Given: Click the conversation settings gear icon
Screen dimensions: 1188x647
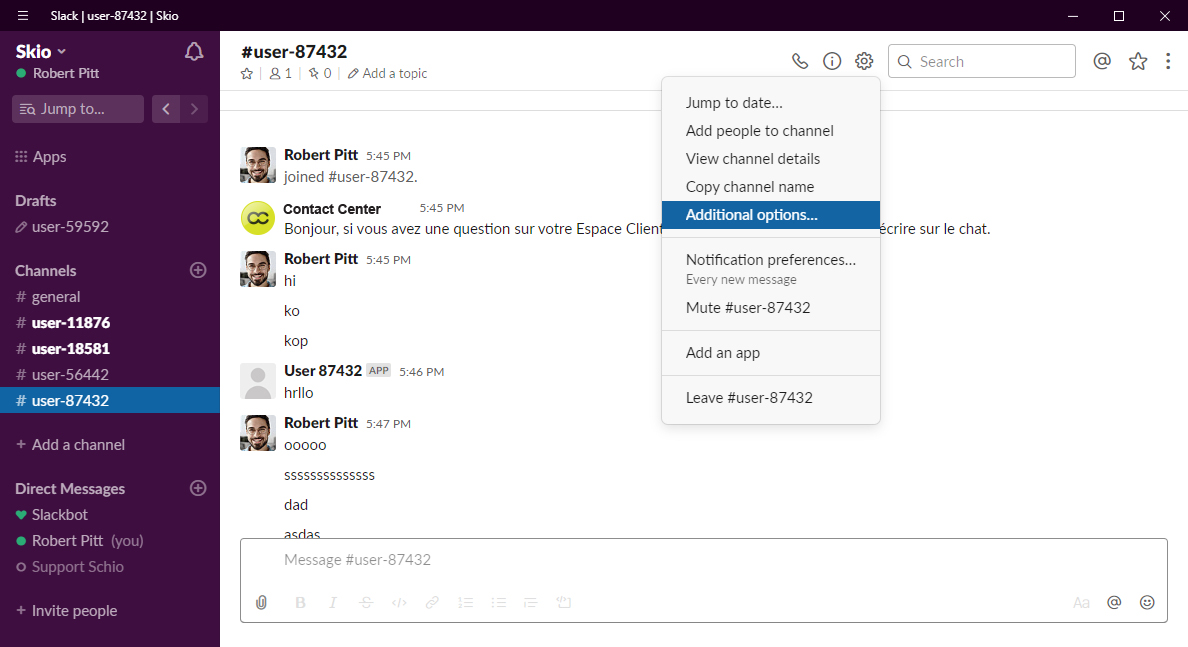Looking at the screenshot, I should 864,61.
